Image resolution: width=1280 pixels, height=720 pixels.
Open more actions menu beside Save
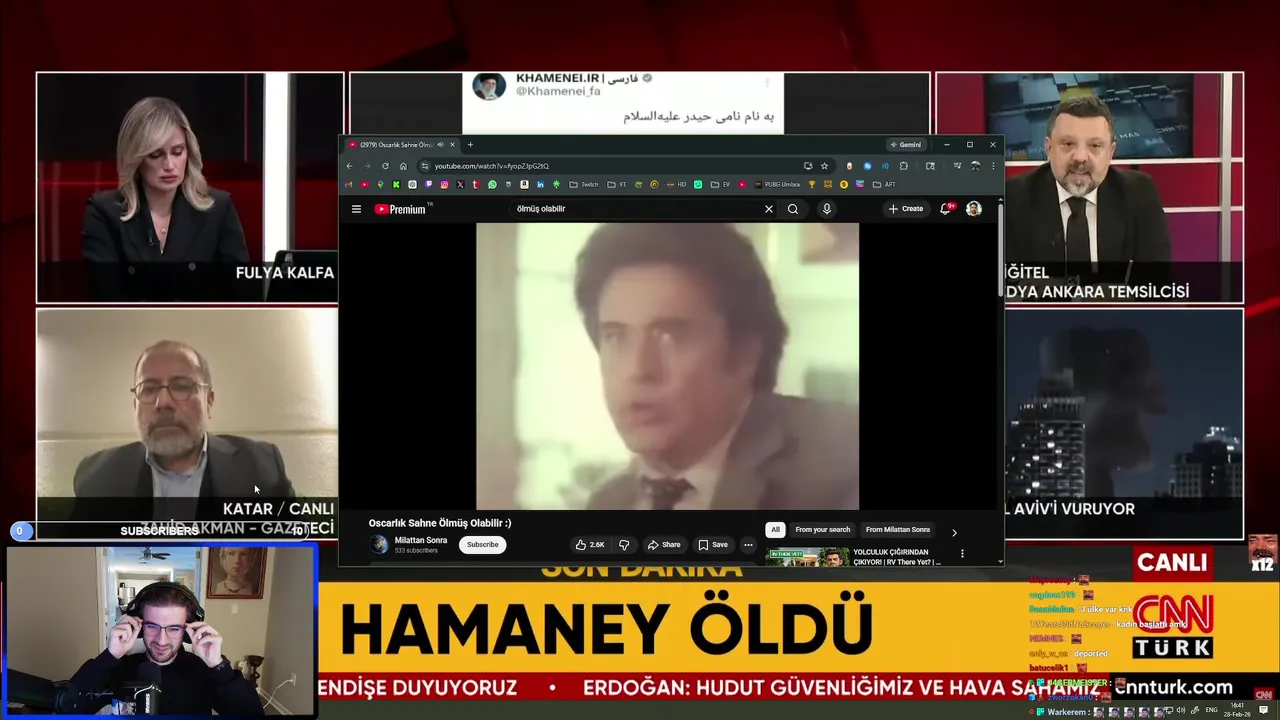click(x=748, y=545)
